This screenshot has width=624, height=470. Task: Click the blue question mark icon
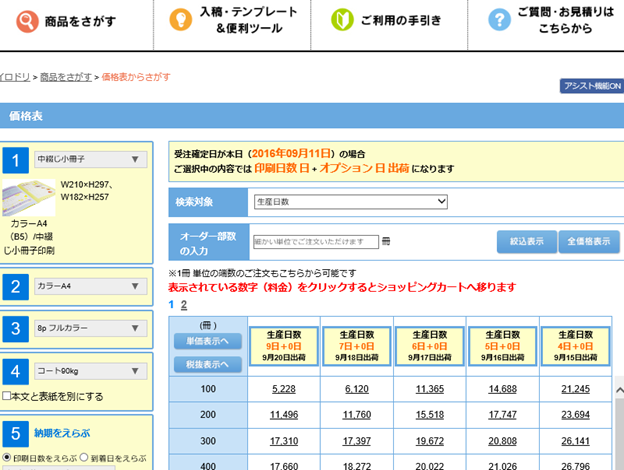[499, 20]
